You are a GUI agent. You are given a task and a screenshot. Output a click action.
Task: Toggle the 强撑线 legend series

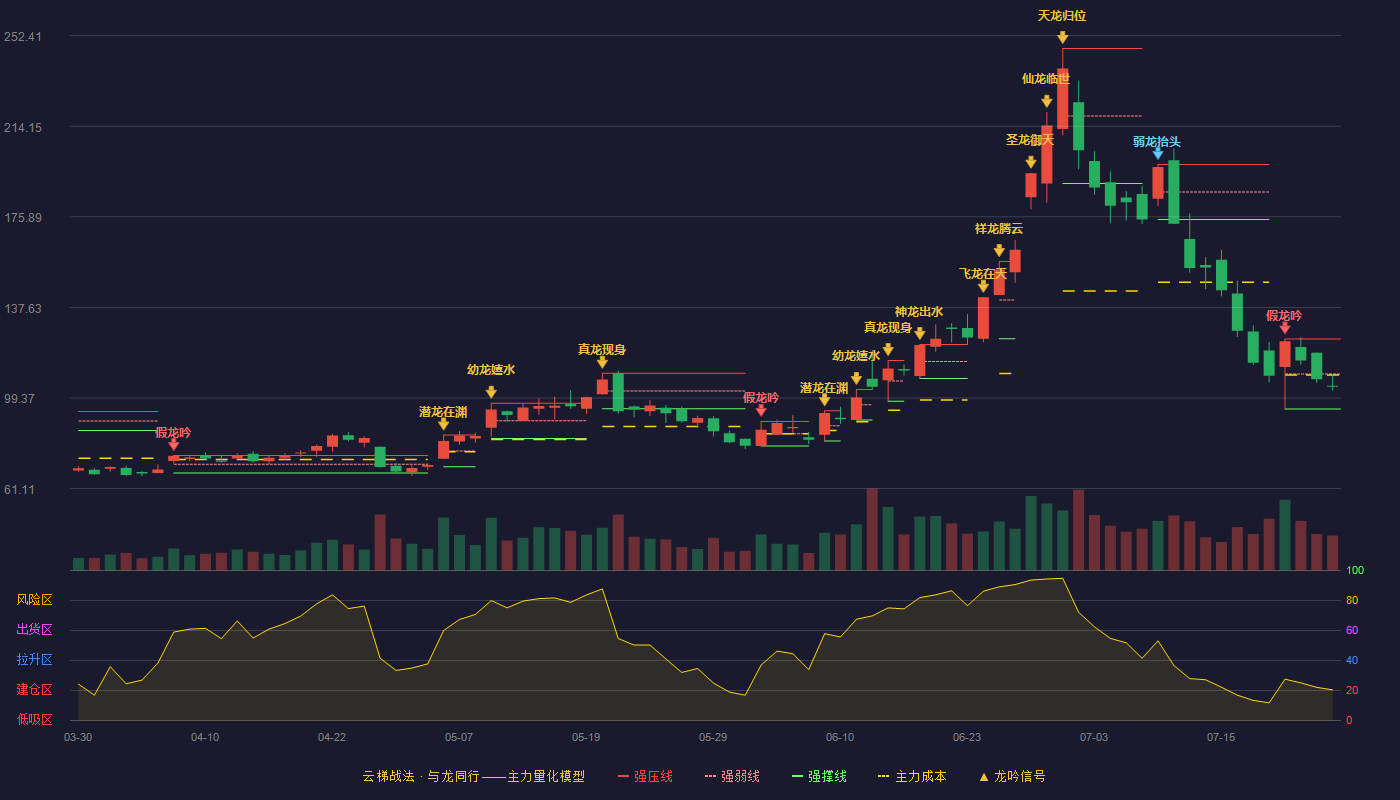click(x=819, y=776)
